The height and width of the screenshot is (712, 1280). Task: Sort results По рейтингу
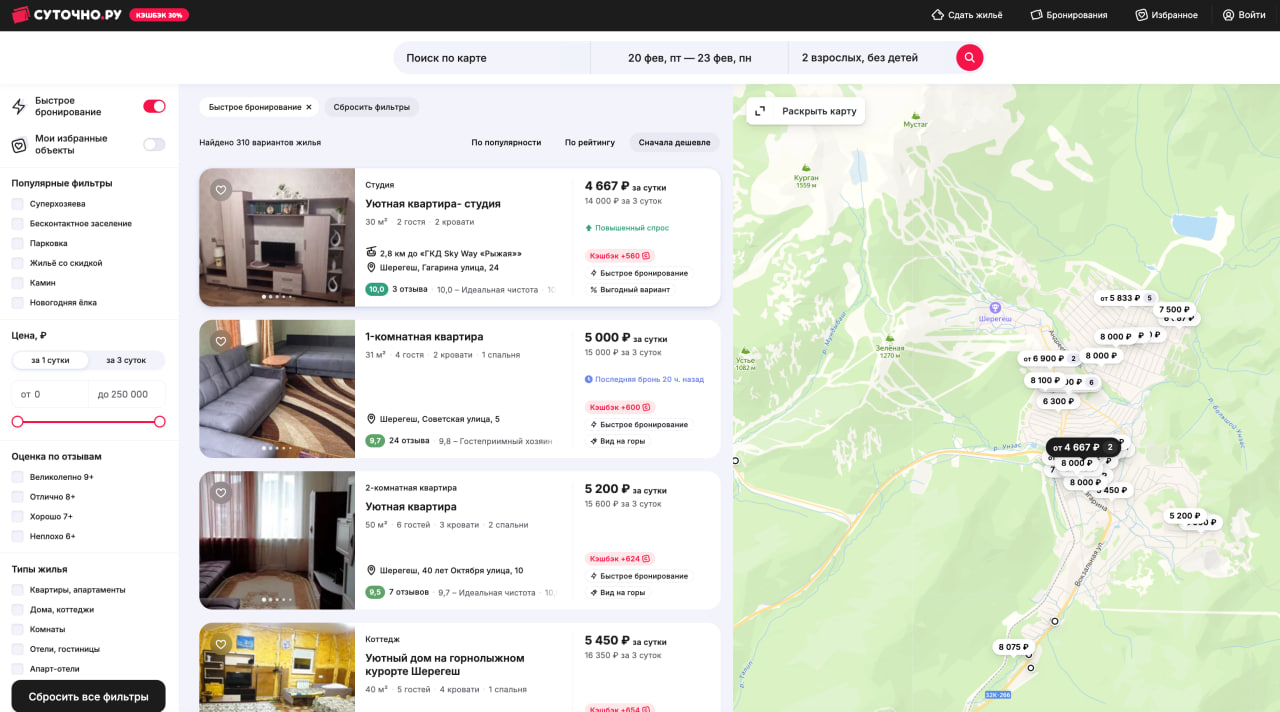(589, 142)
